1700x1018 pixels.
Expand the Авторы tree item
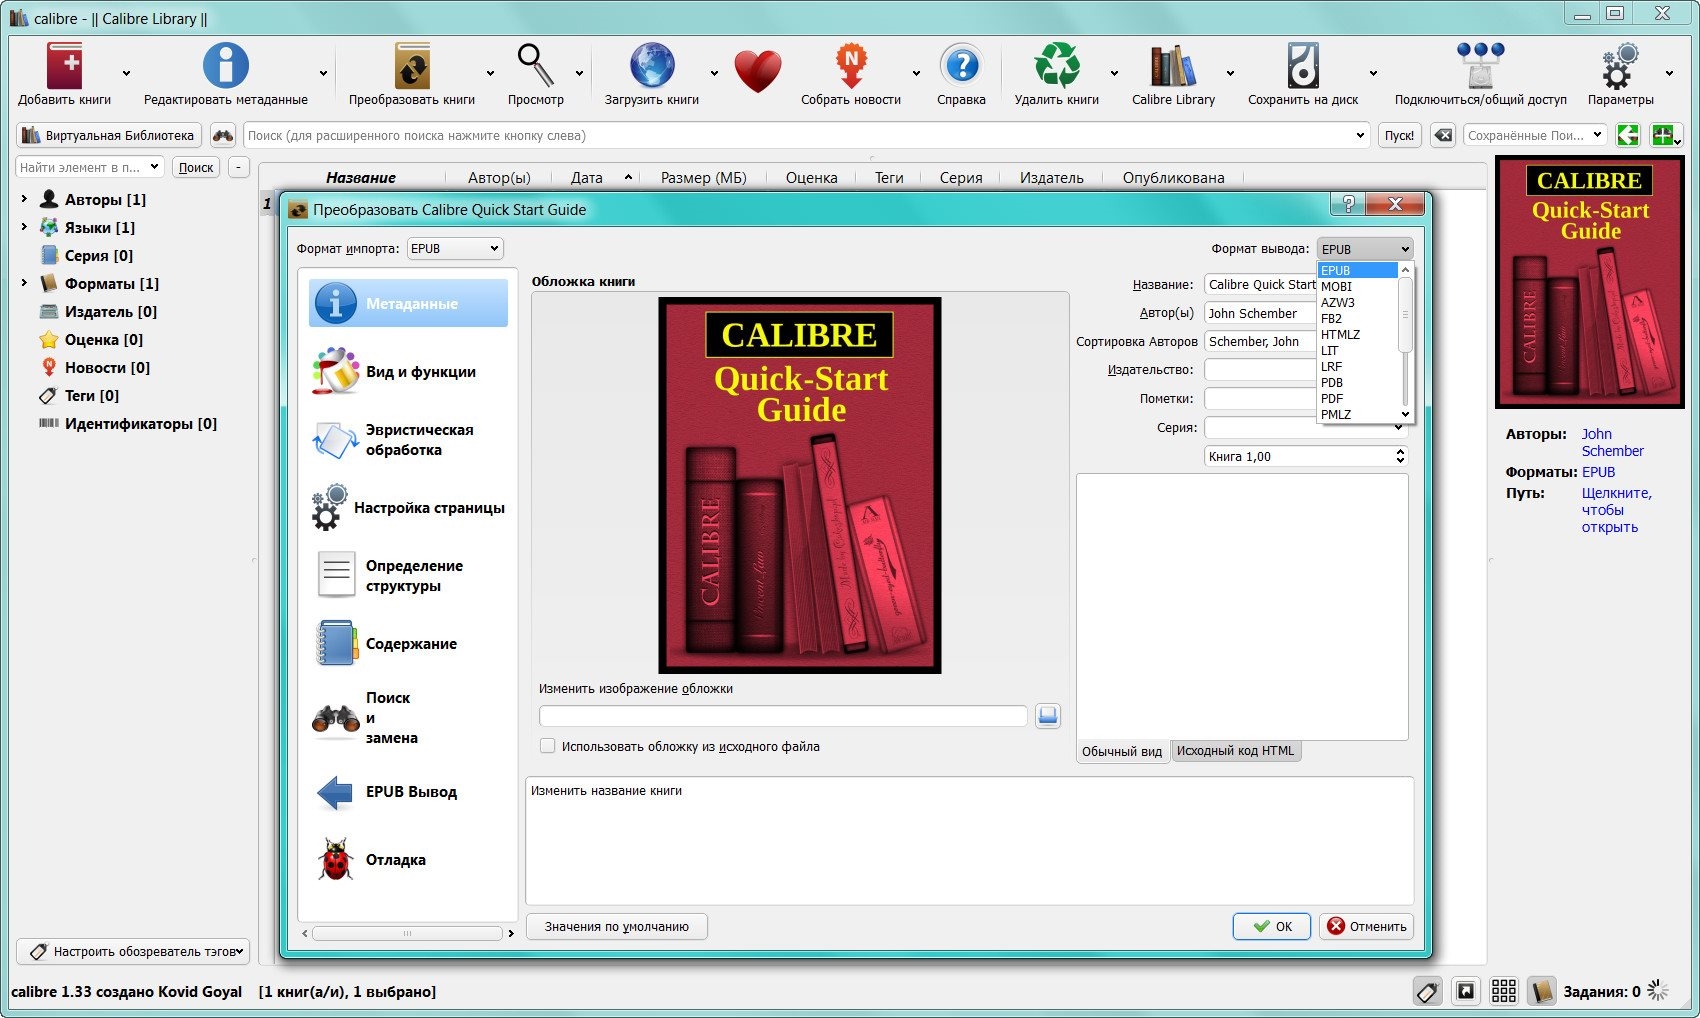pos(24,199)
